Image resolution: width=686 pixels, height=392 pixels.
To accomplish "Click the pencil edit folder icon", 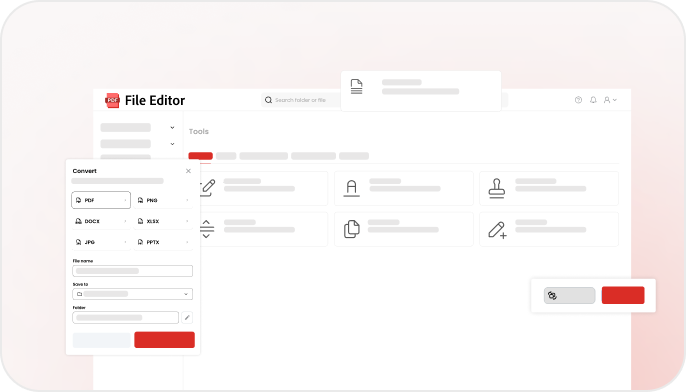I will [x=187, y=318].
